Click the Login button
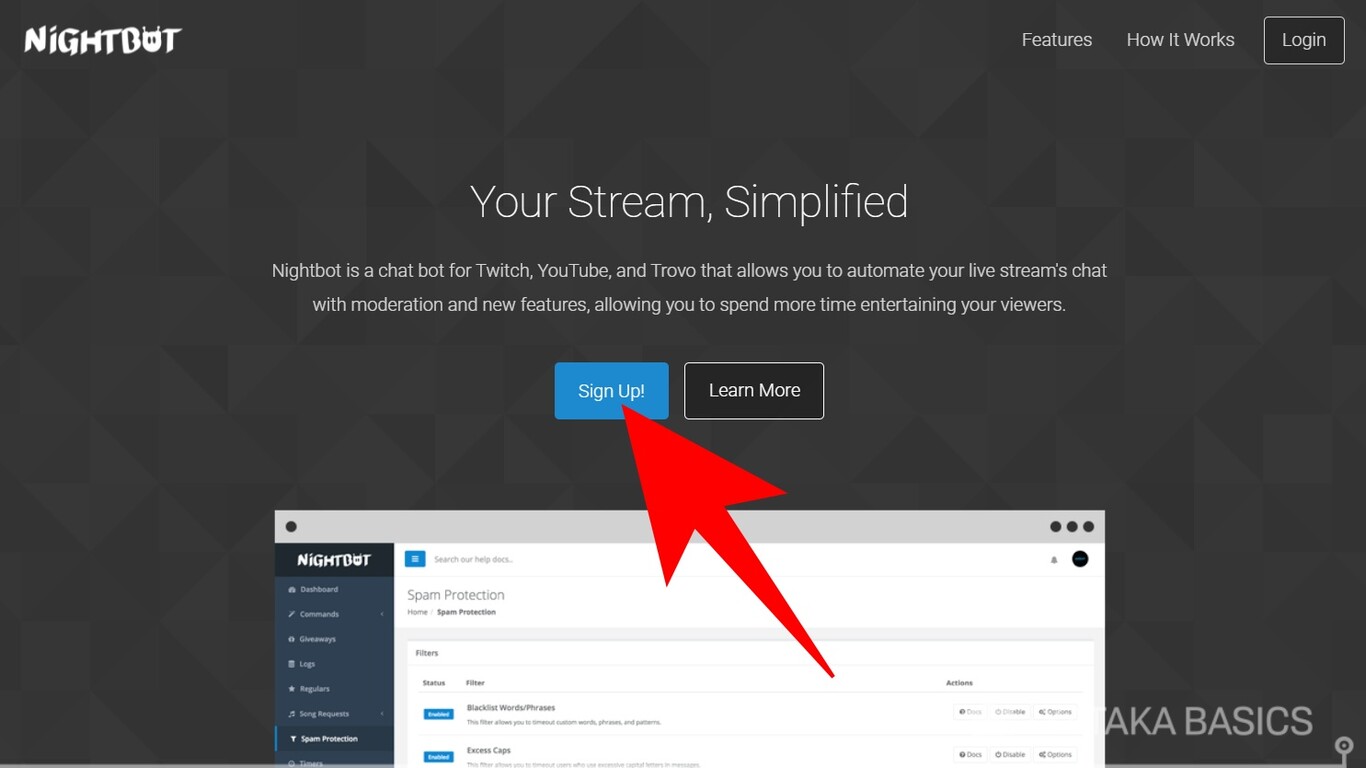 (1303, 40)
